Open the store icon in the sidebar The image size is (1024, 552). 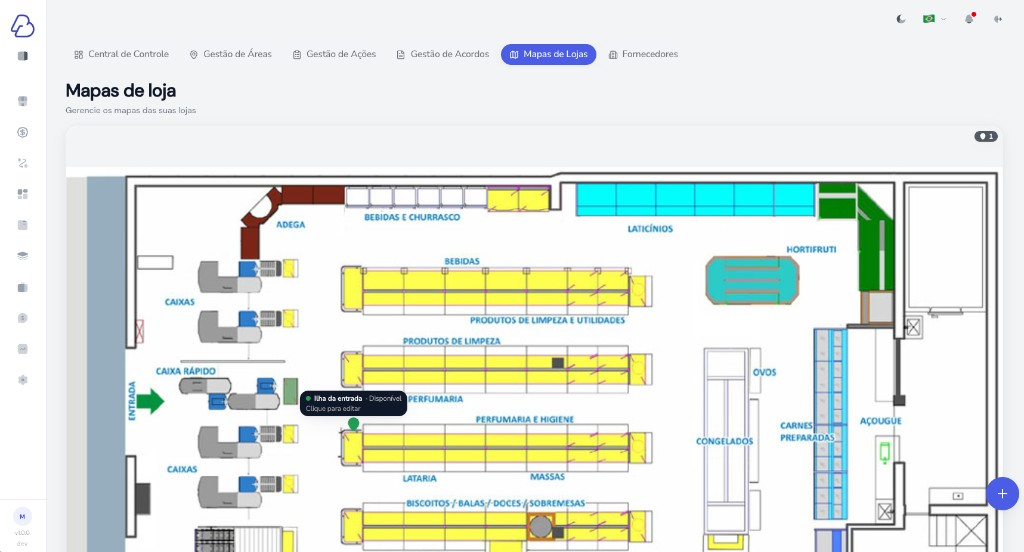[23, 101]
